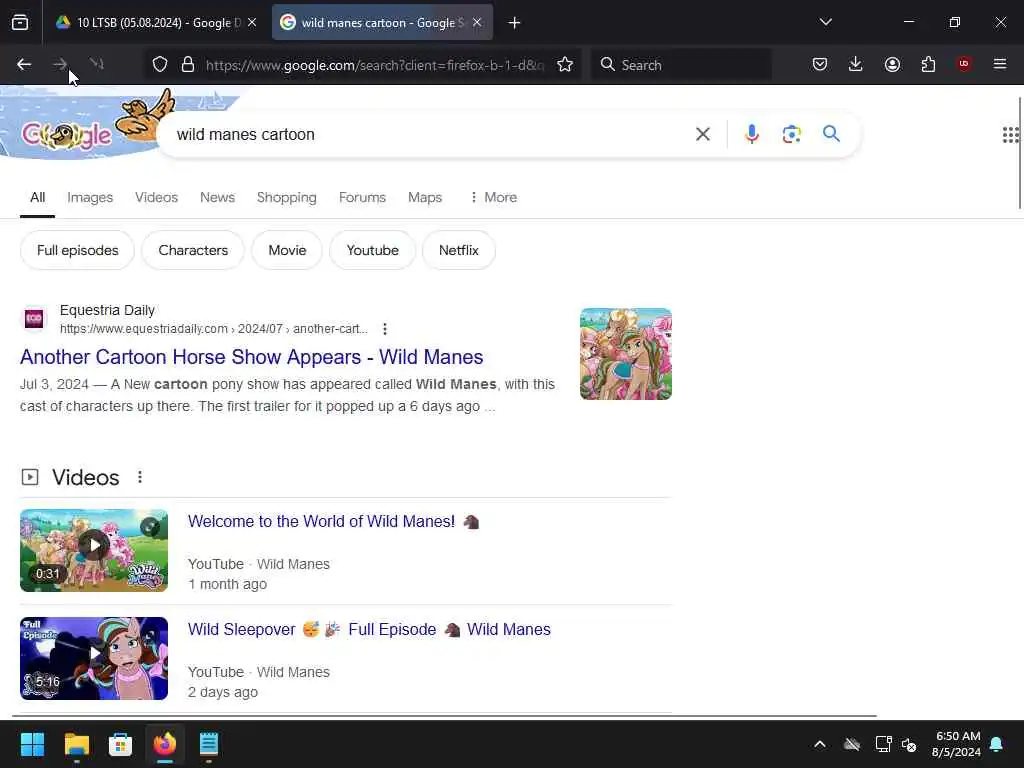Click the forward navigation arrow

click(x=60, y=64)
